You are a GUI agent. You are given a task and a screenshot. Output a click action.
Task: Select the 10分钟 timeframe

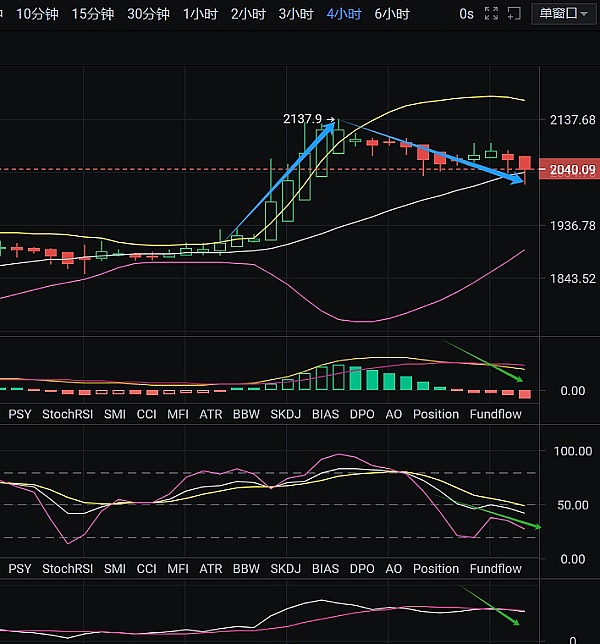(37, 14)
